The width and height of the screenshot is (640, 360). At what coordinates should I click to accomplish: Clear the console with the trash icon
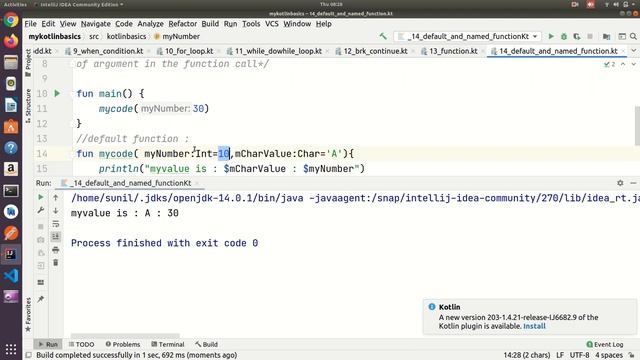click(56, 262)
